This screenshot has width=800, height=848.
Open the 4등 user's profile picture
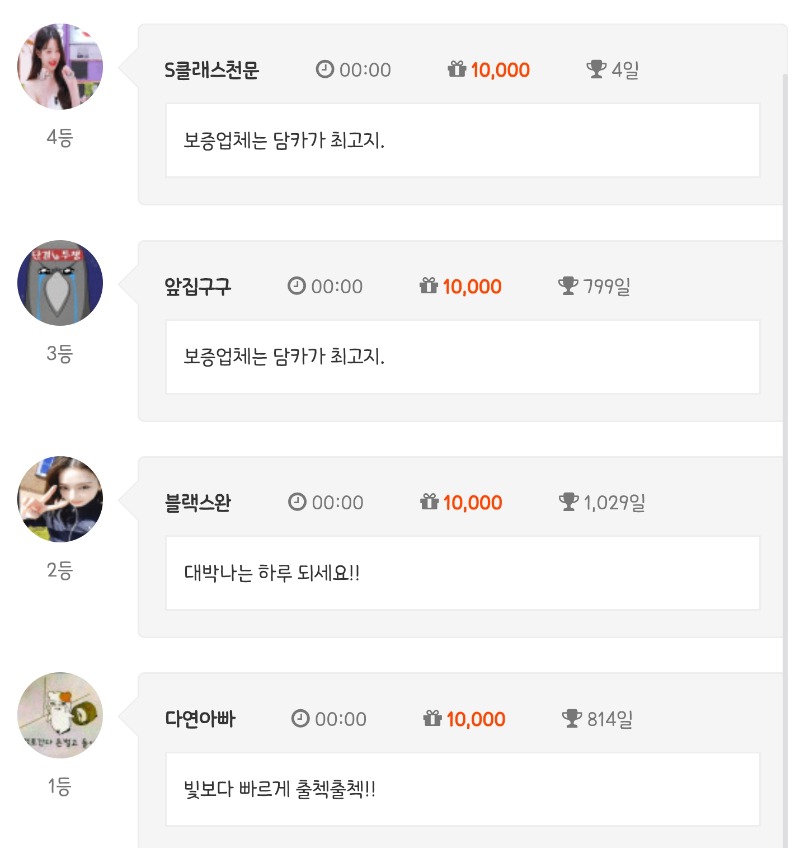(60, 67)
